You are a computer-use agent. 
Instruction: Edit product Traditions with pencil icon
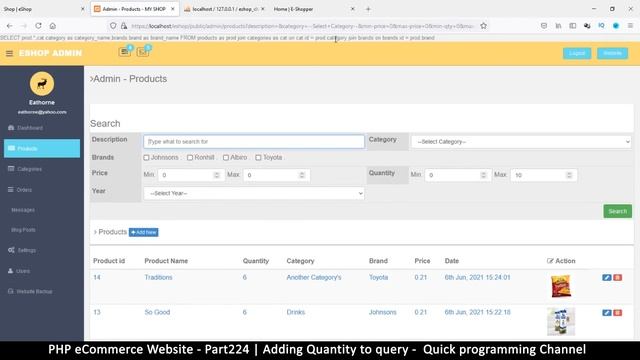[607, 278]
